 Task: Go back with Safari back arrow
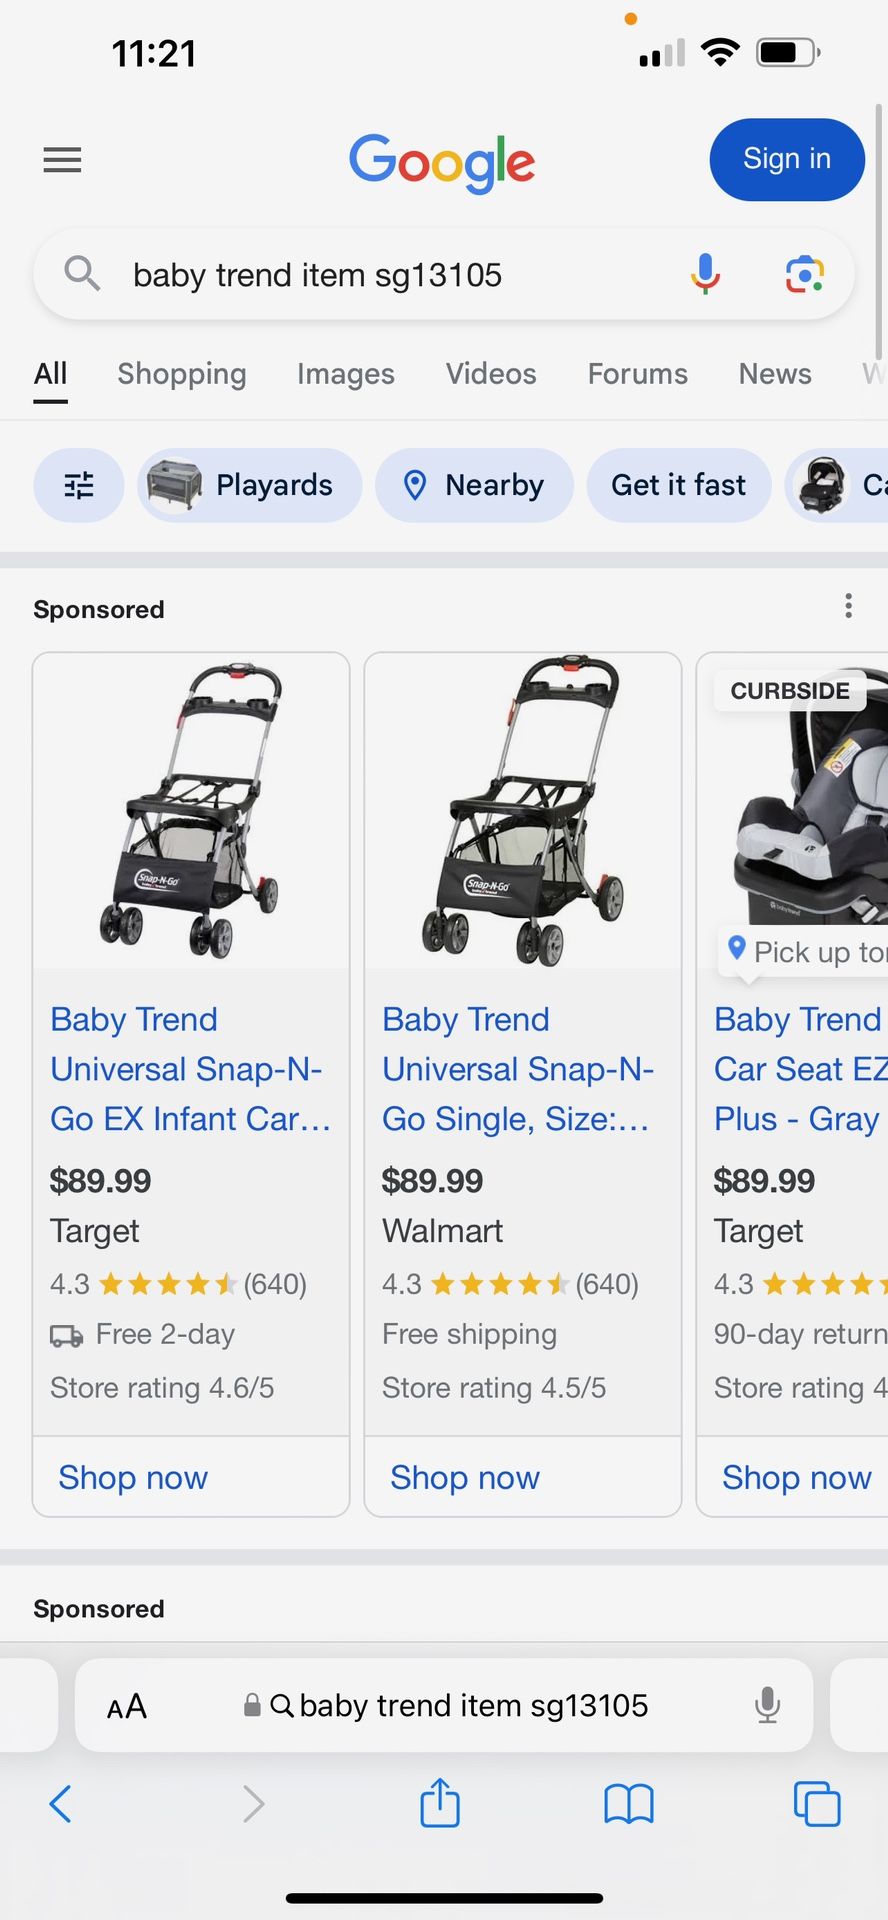61,1804
